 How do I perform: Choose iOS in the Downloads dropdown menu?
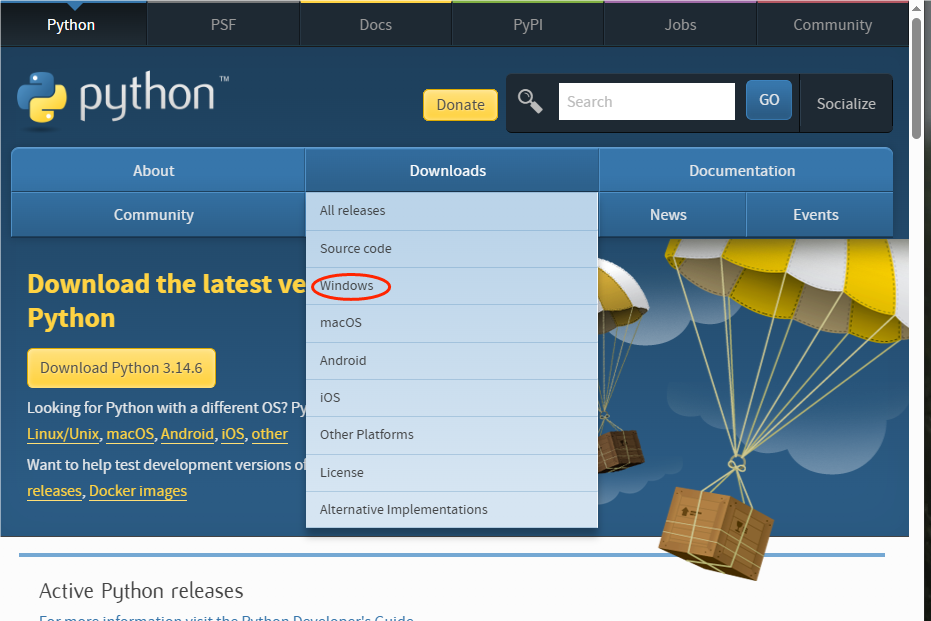point(452,398)
